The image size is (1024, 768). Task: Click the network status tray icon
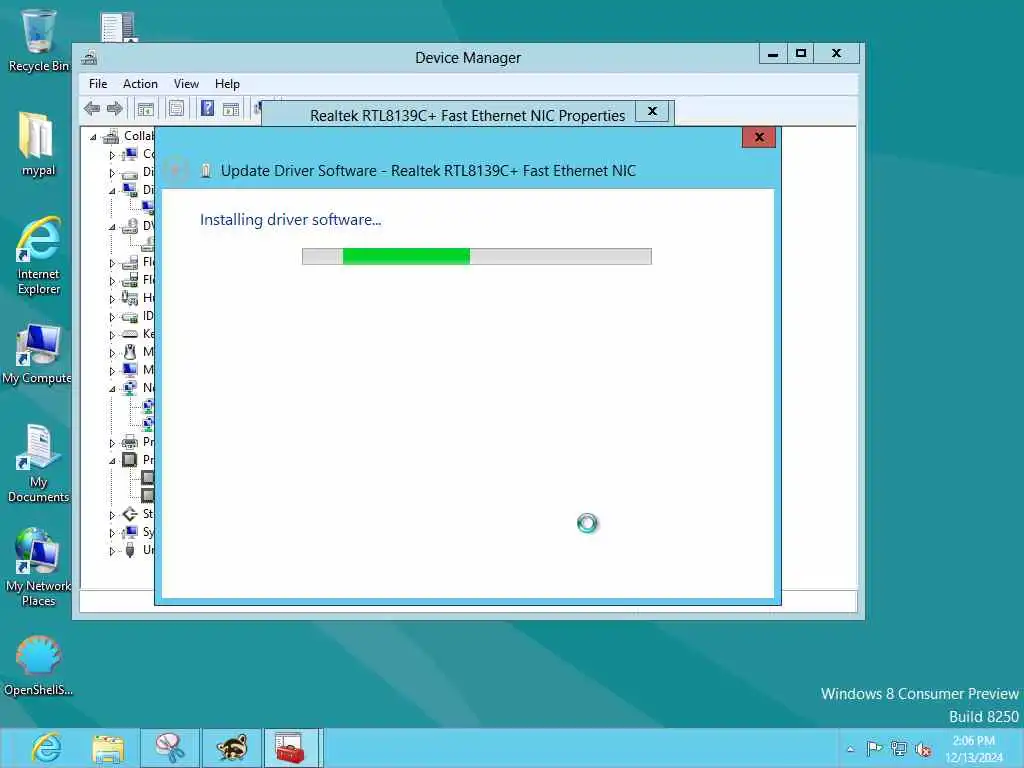899,749
